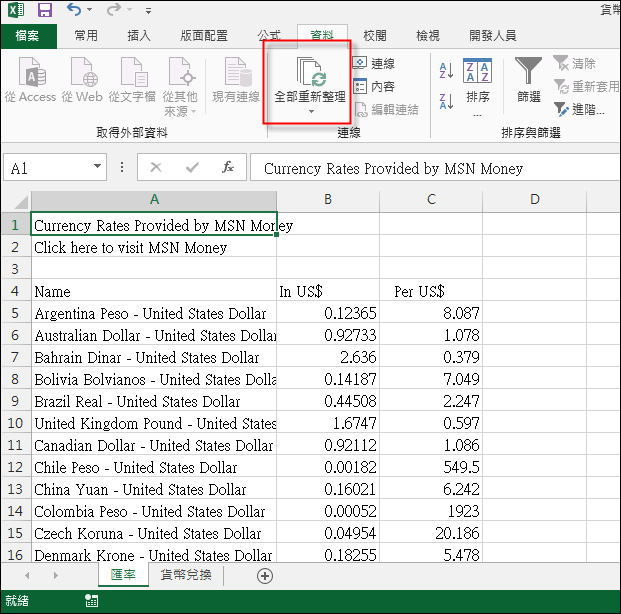Screen dimensions: 621x614
Task: Click the macro record icon in status bar
Action: coord(91,601)
